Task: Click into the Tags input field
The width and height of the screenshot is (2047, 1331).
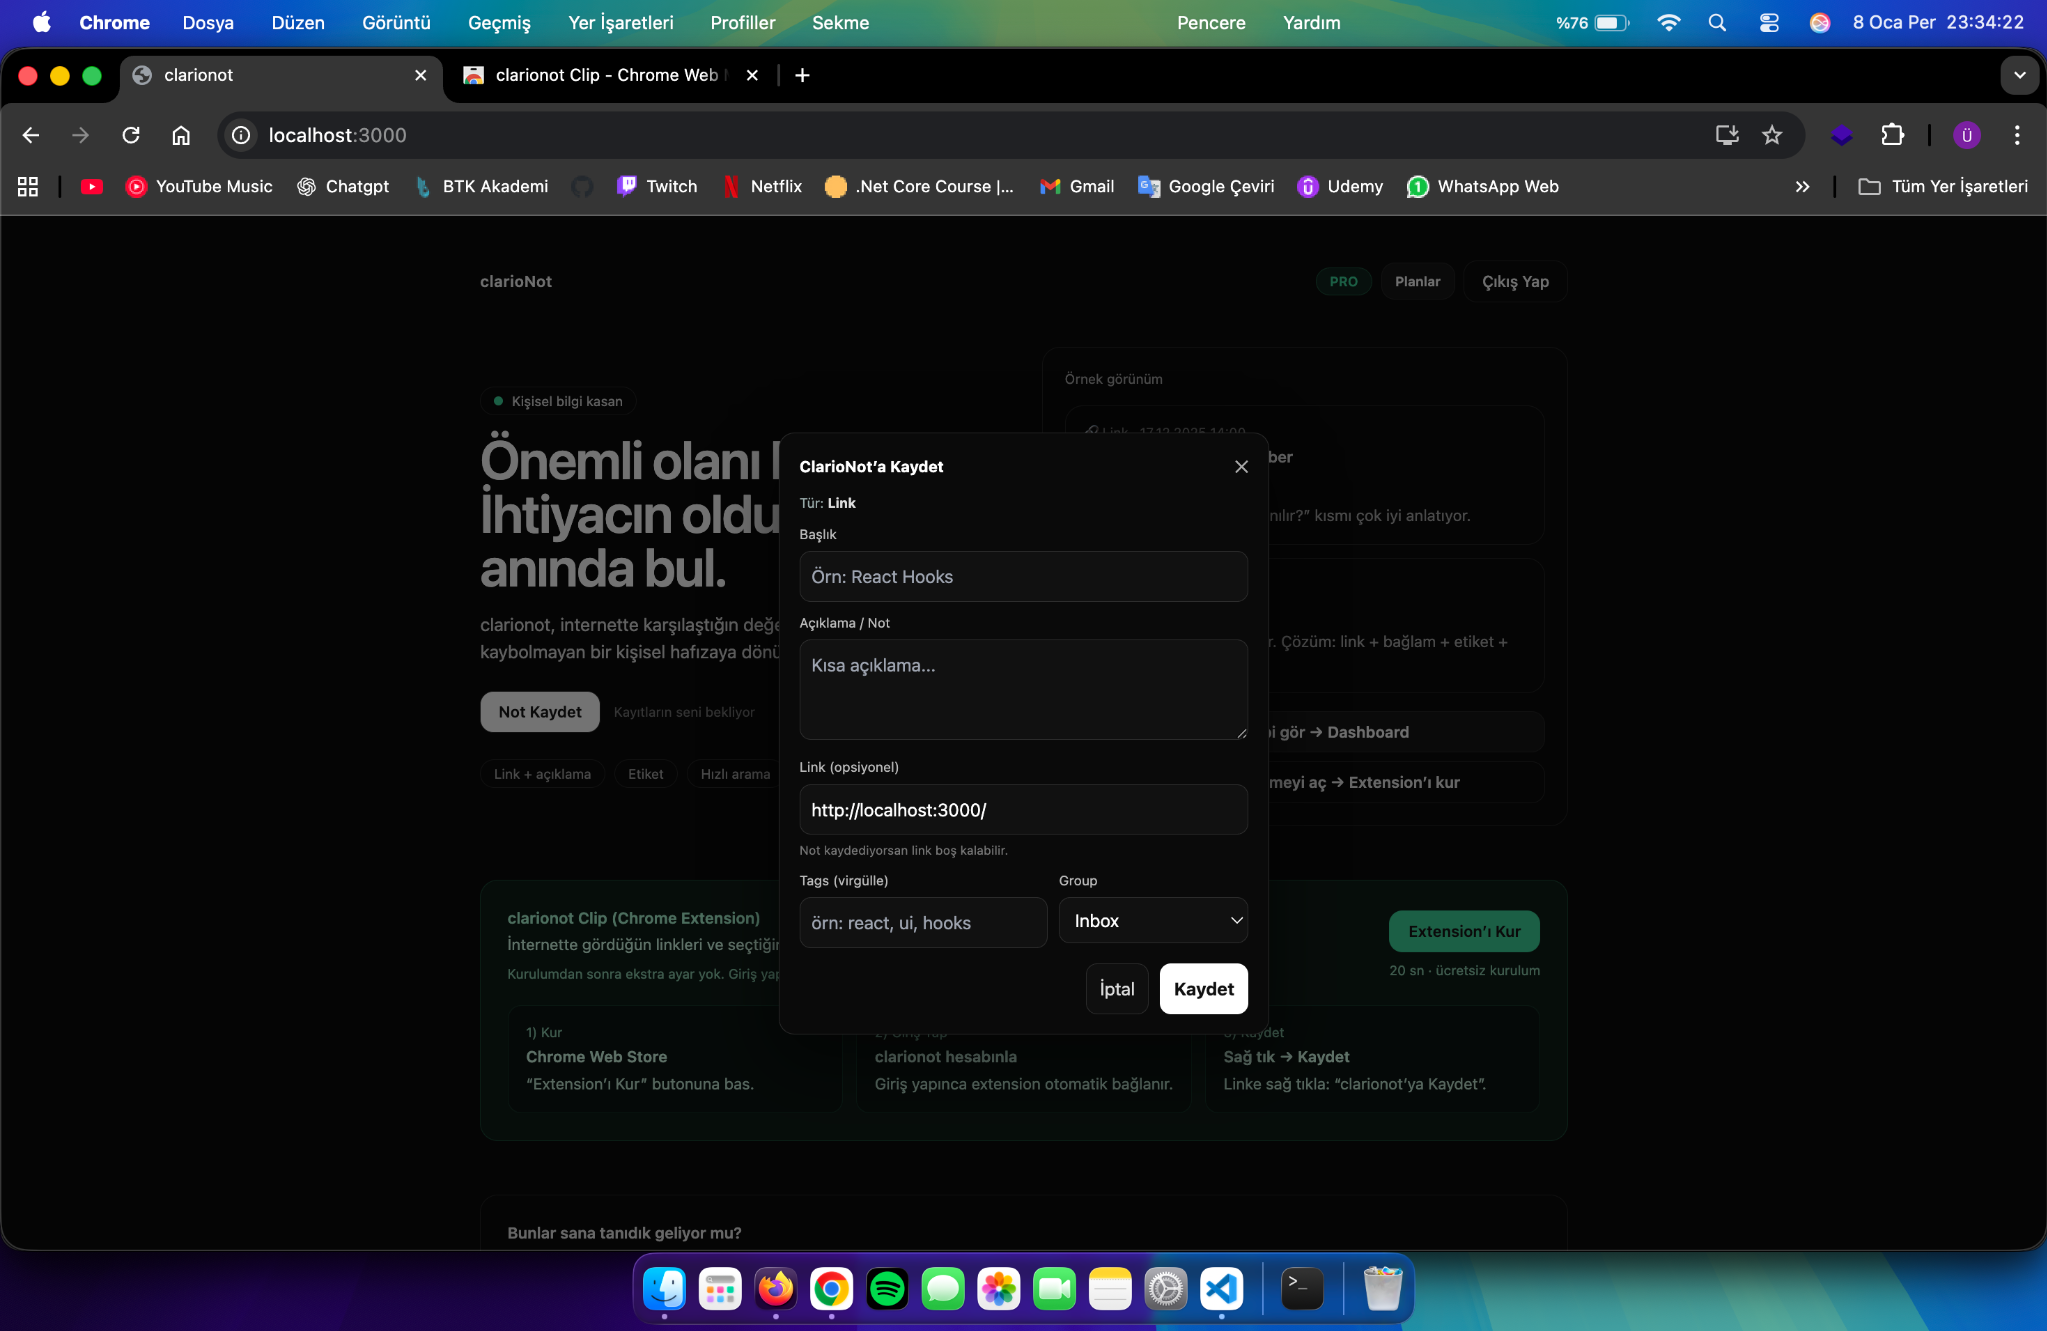Action: tap(922, 923)
